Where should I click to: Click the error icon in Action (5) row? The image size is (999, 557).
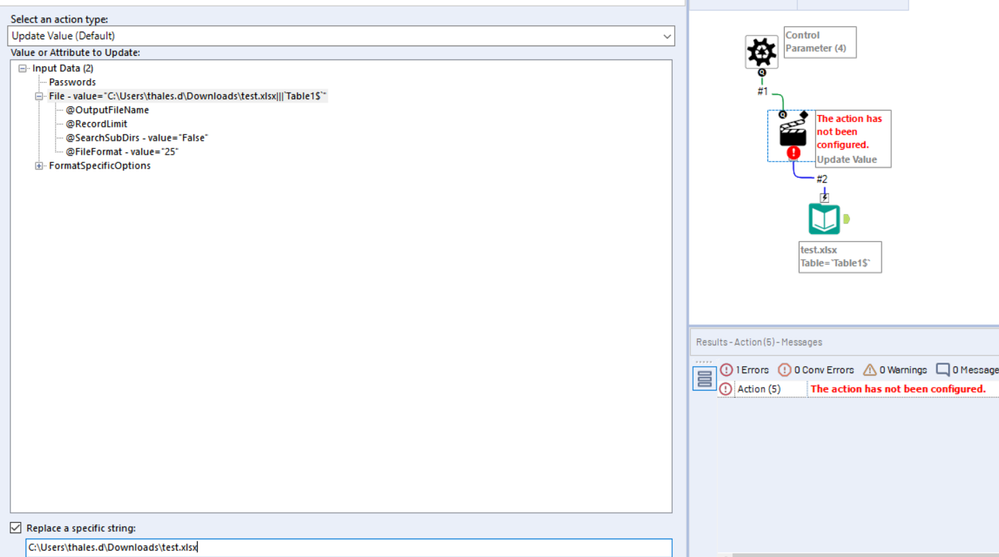[x=726, y=389]
